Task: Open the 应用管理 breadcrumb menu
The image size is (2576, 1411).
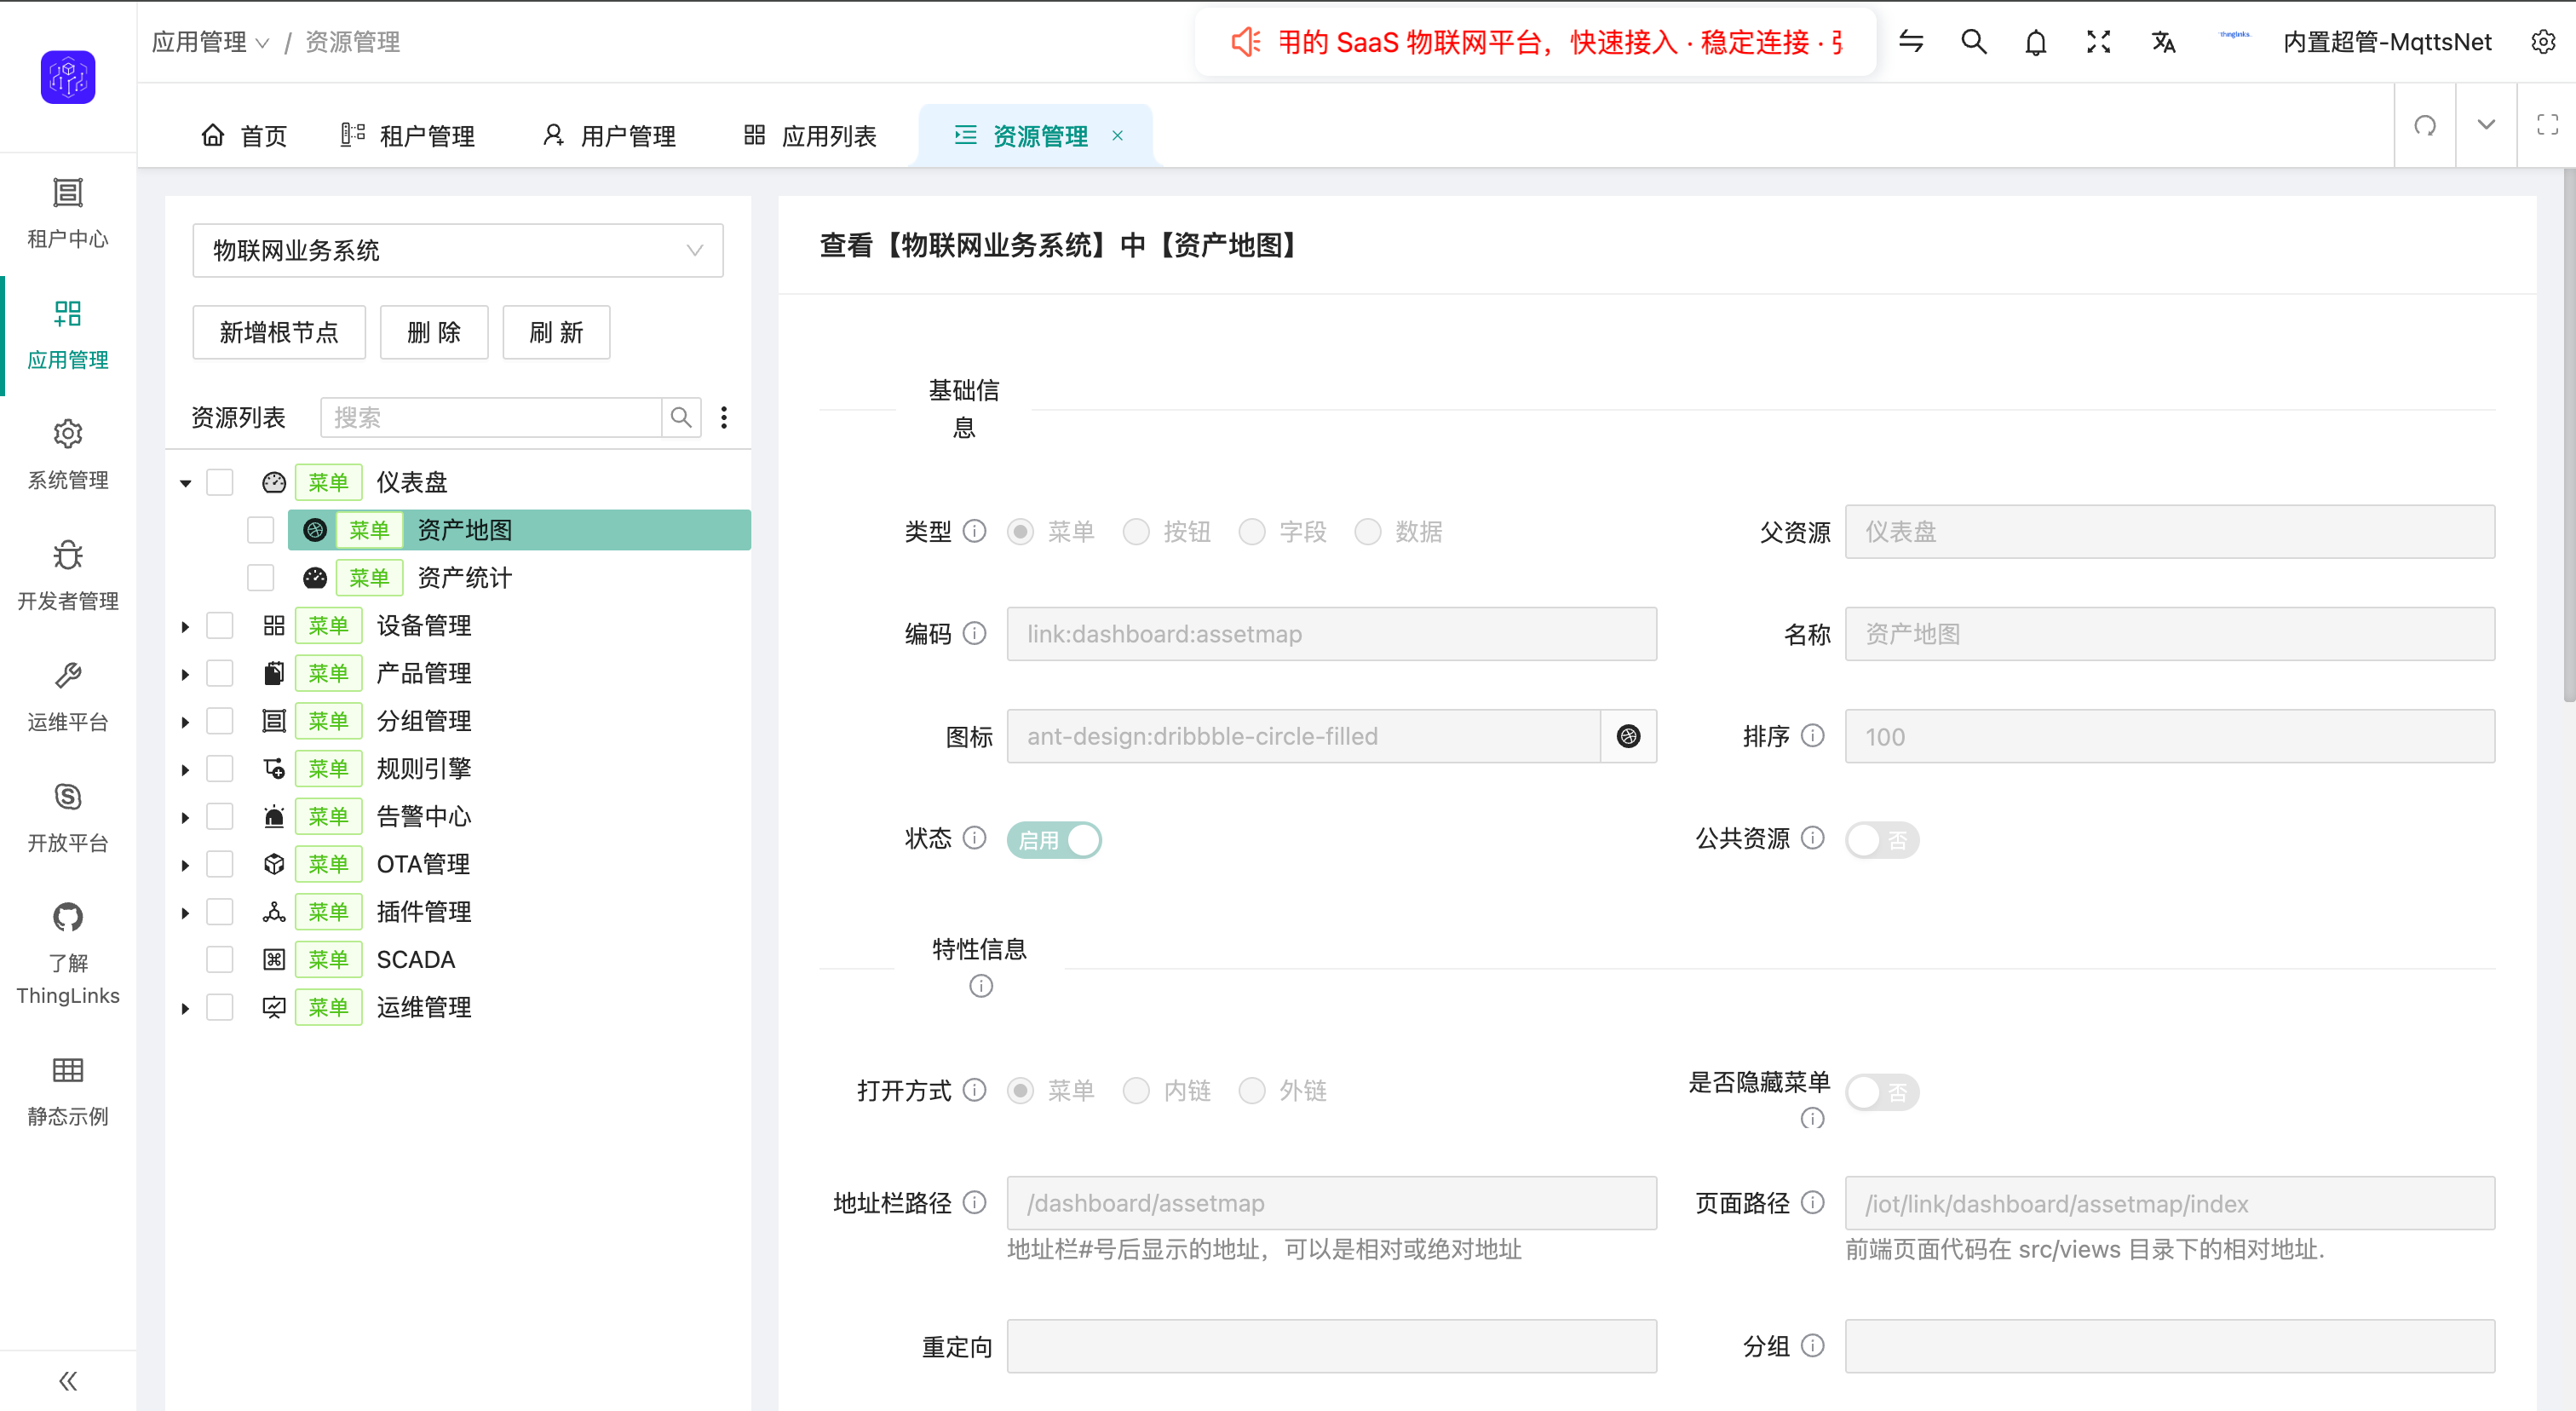Action: click(210, 42)
